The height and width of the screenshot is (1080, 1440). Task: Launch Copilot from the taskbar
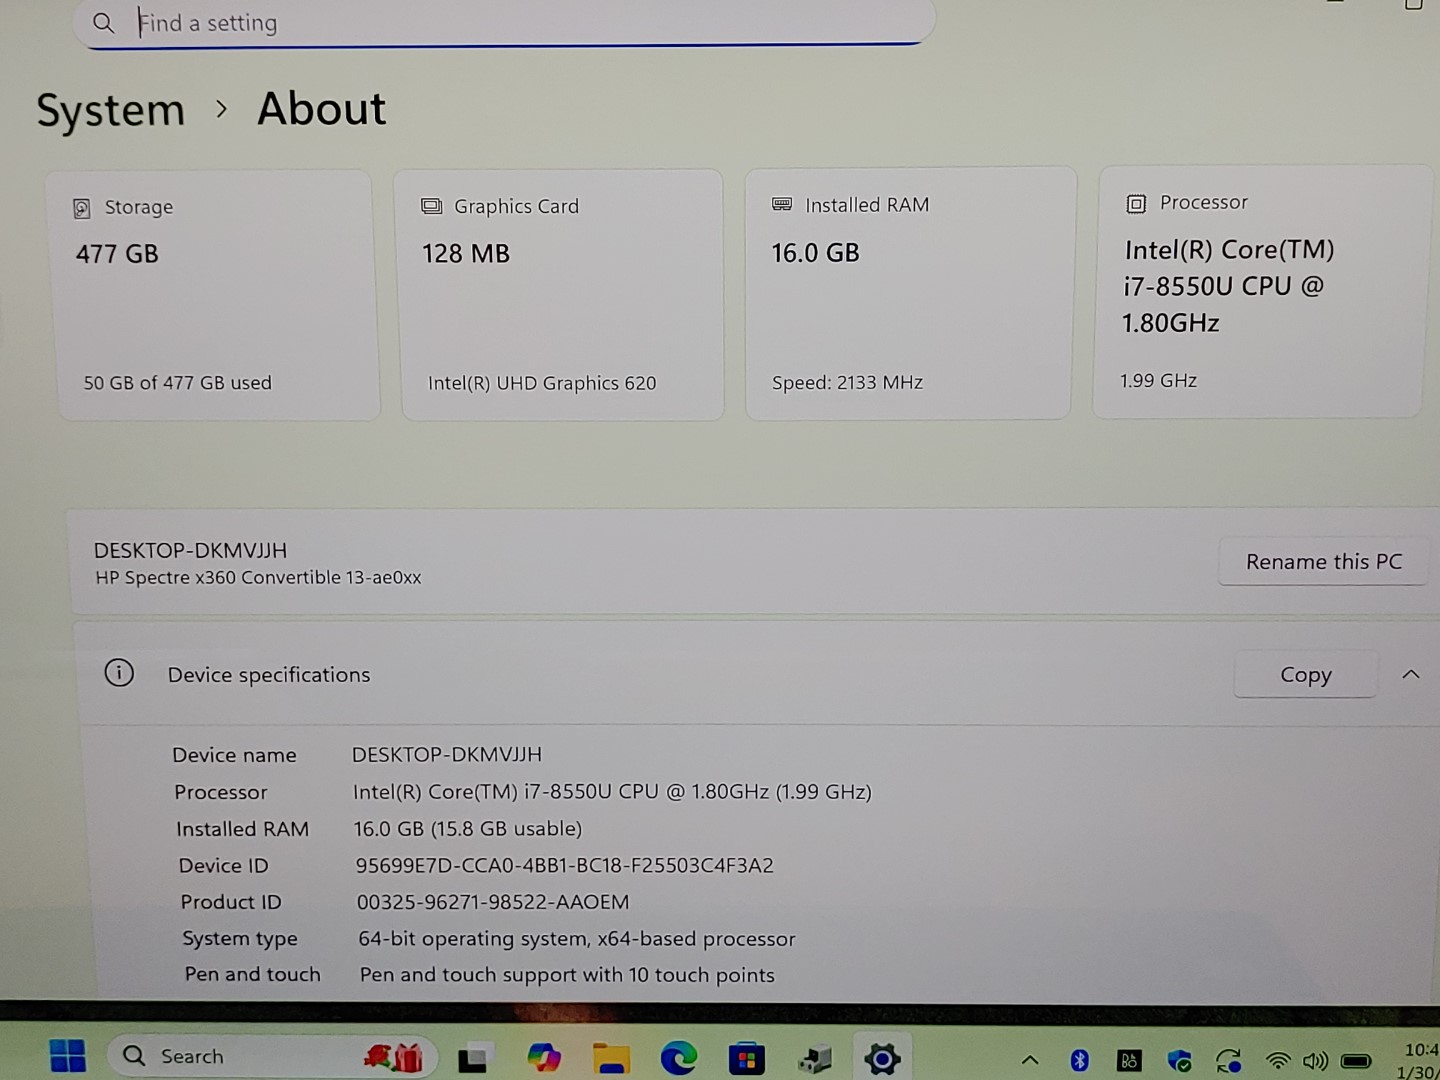(544, 1058)
